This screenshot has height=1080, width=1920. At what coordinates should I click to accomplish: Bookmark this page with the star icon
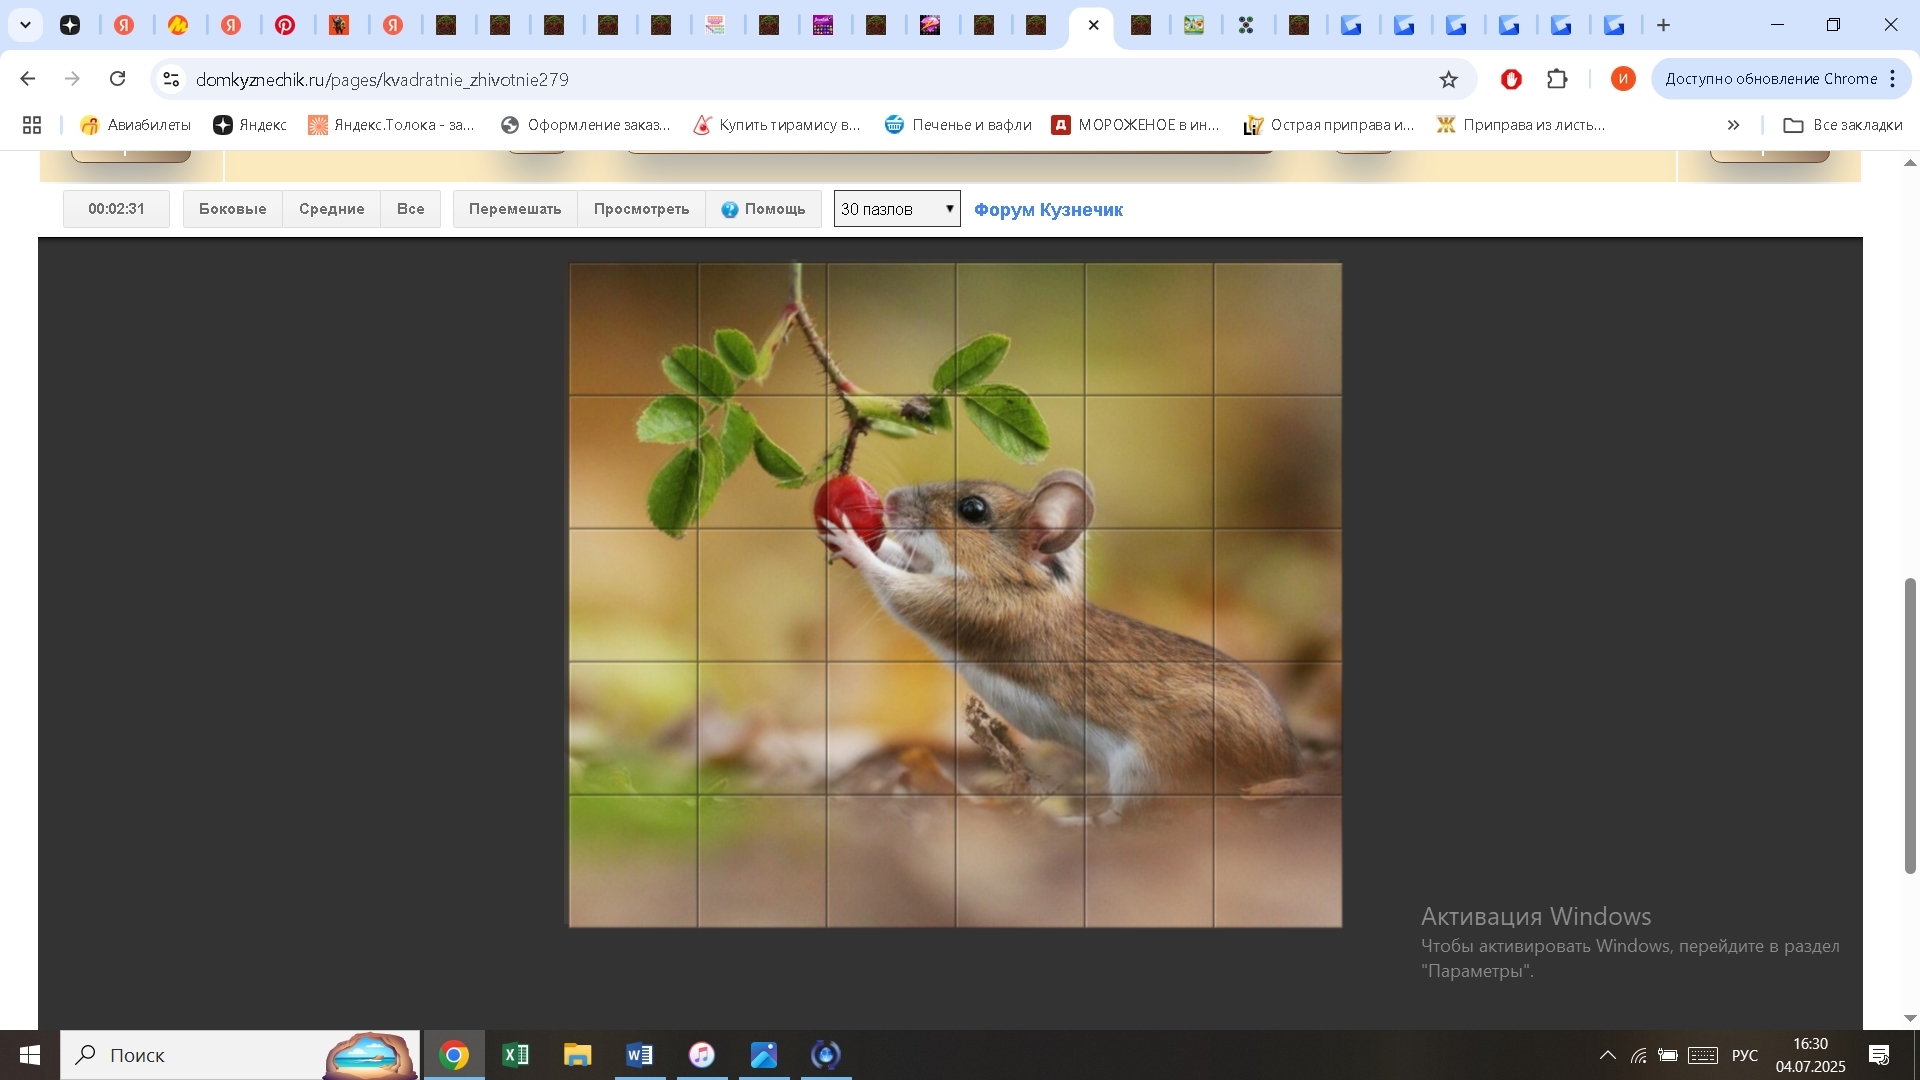(1449, 79)
